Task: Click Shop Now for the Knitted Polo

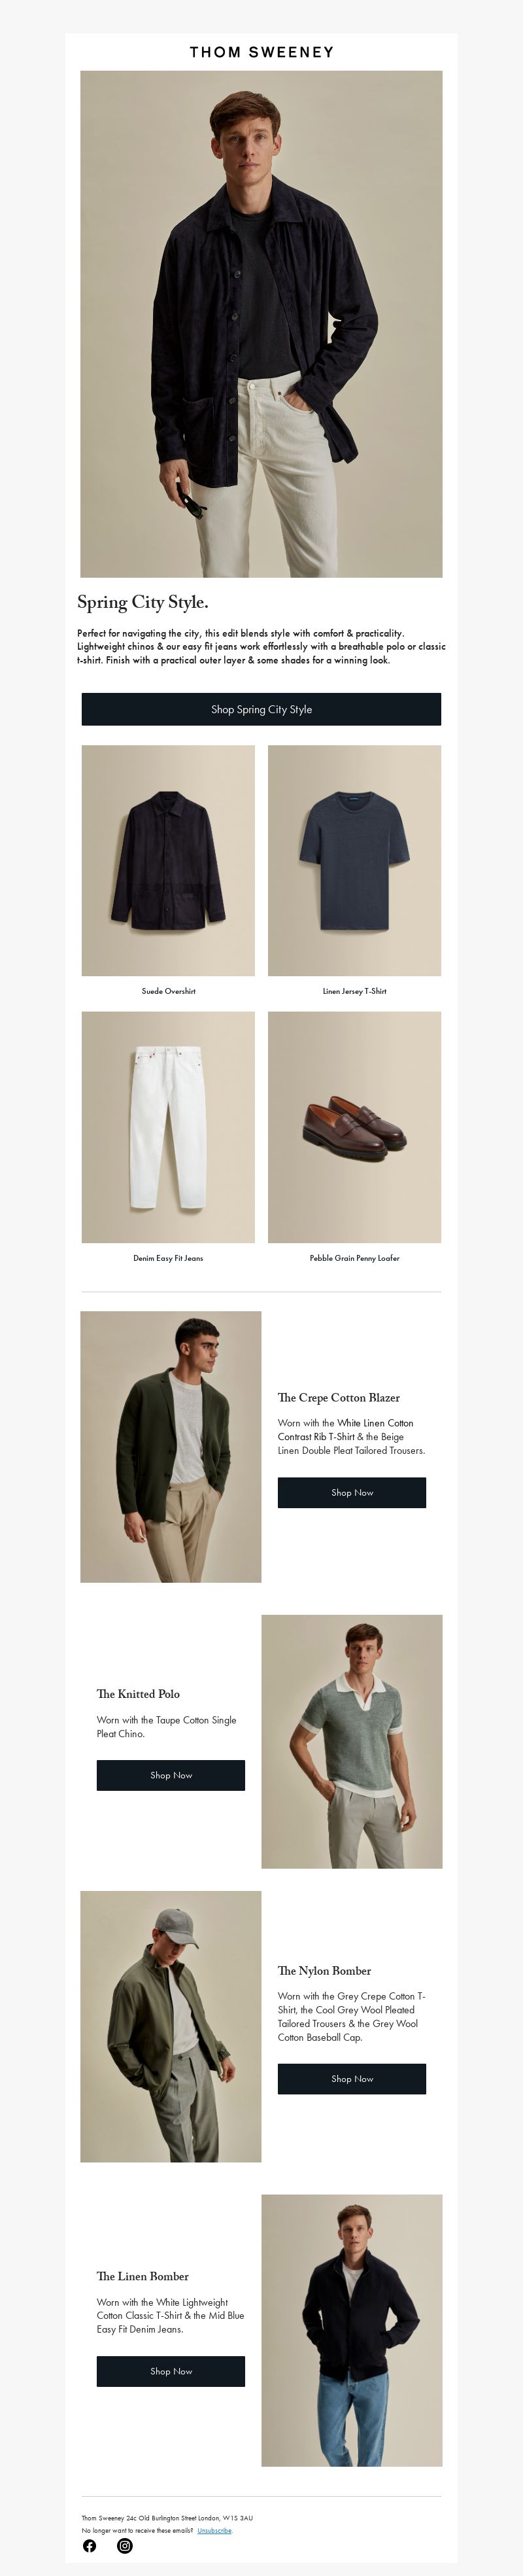Action: [171, 1775]
